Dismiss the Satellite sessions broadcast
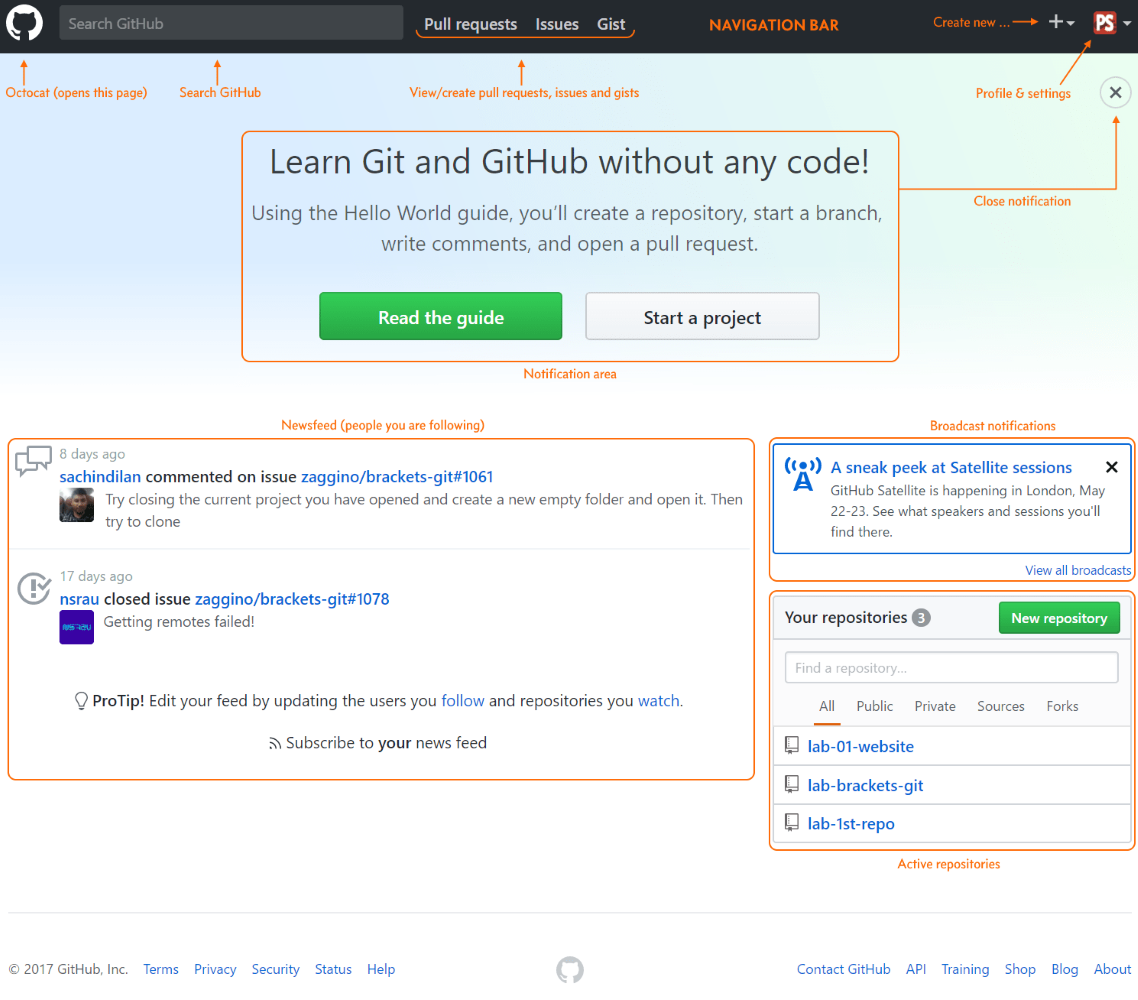The image size is (1138, 1000). click(1111, 467)
